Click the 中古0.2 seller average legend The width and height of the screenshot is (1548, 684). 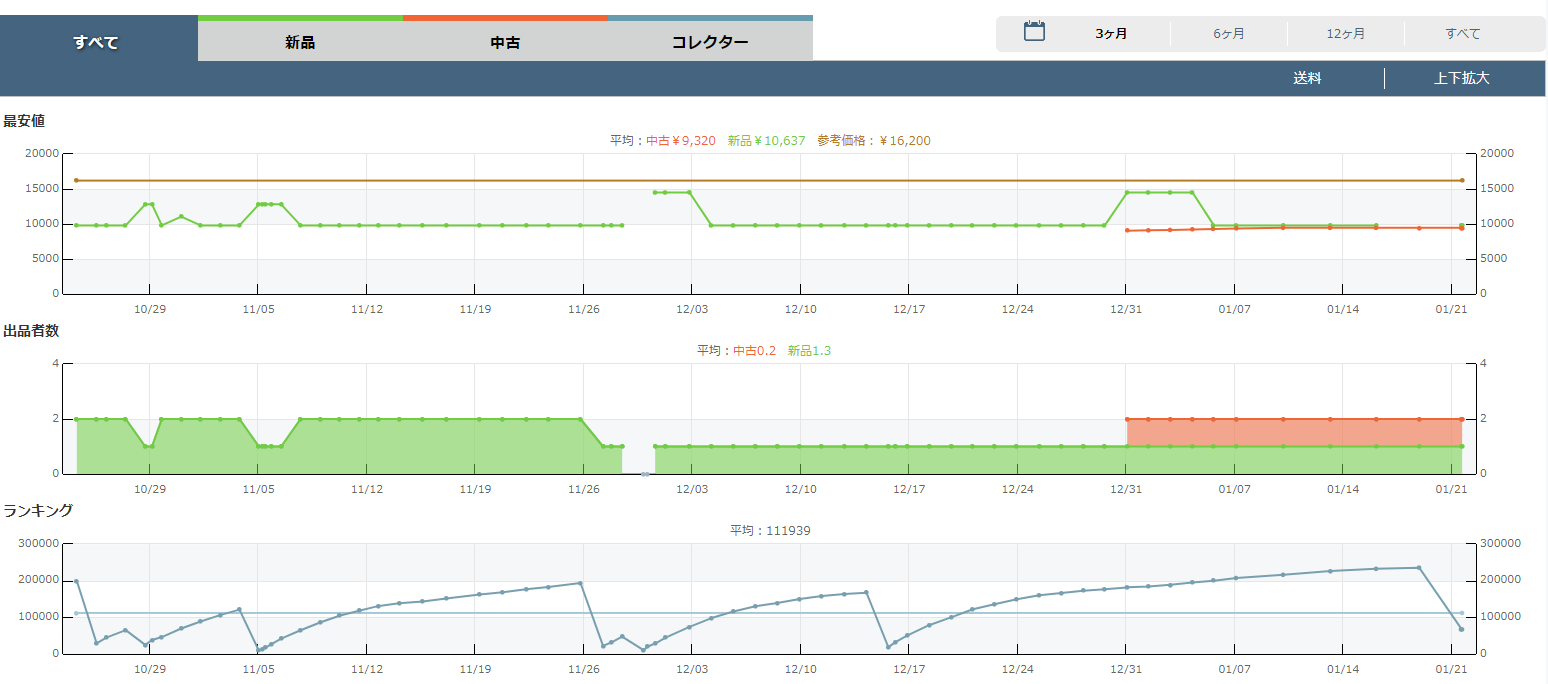click(755, 351)
